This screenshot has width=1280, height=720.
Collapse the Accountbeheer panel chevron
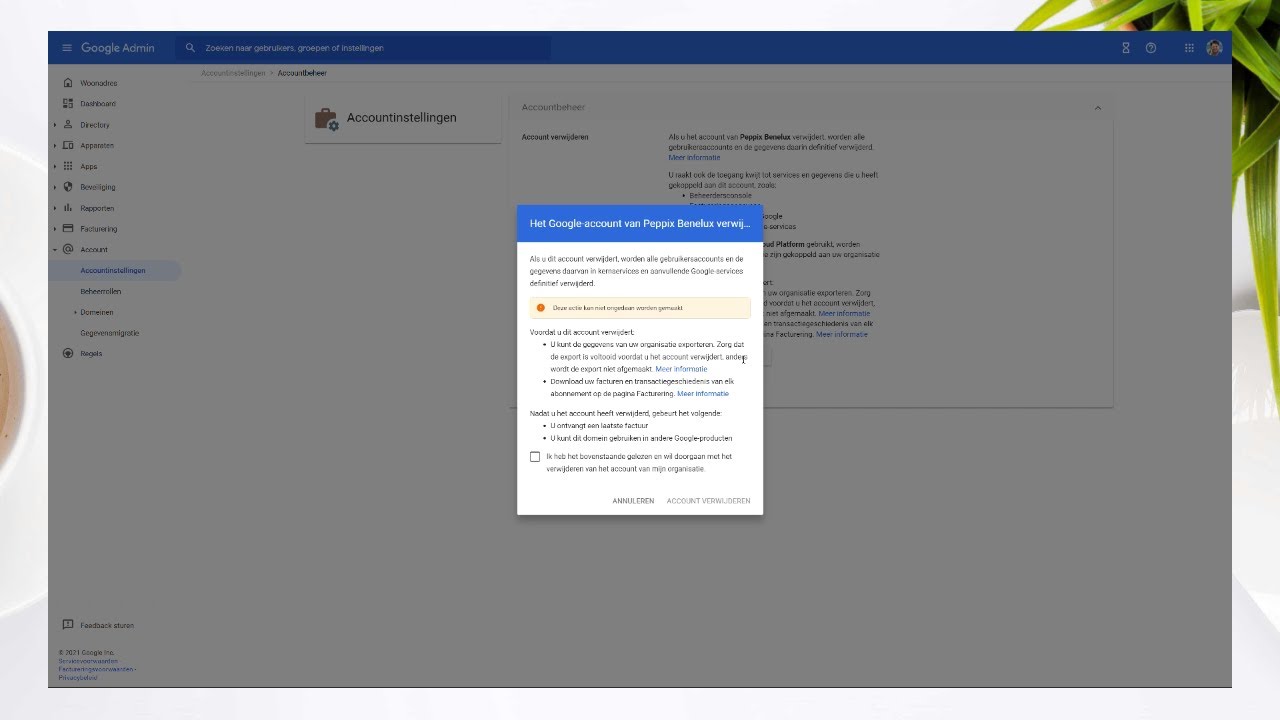pos(1097,108)
